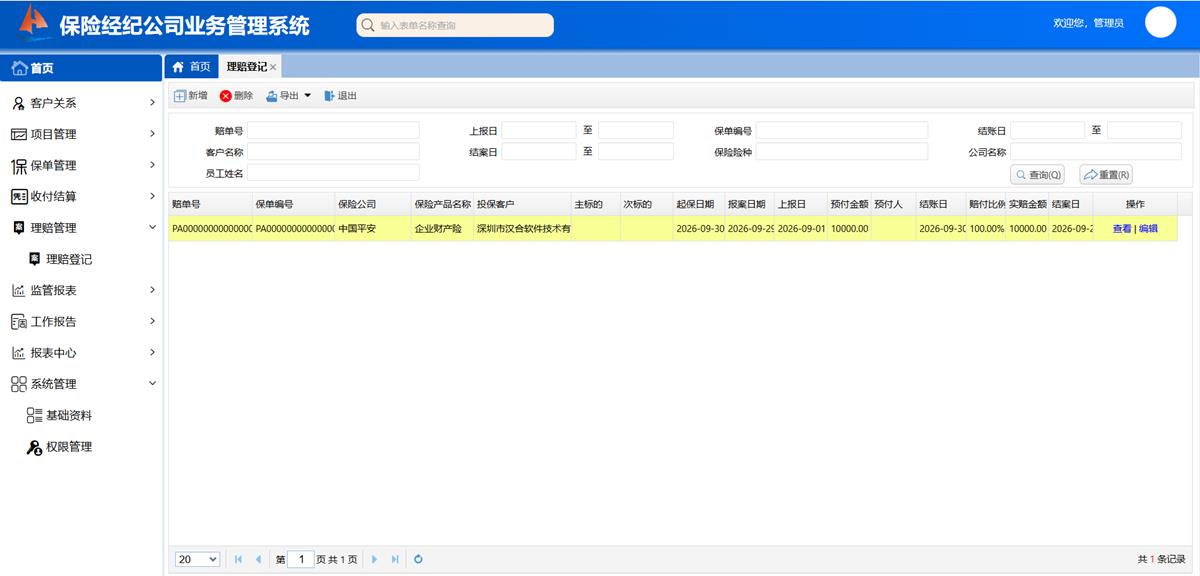This screenshot has width=1200, height=576.
Task: Click the 导出 export button
Action: click(282, 96)
